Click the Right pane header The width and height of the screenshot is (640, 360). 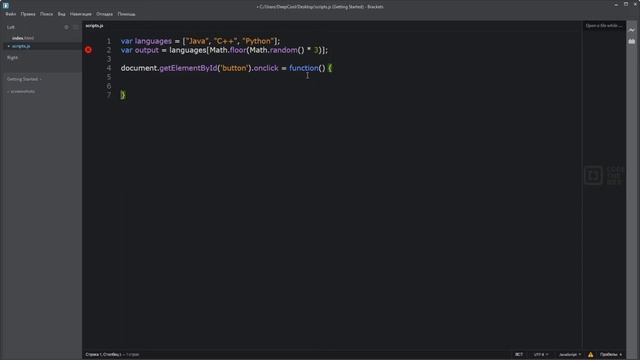coord(12,58)
